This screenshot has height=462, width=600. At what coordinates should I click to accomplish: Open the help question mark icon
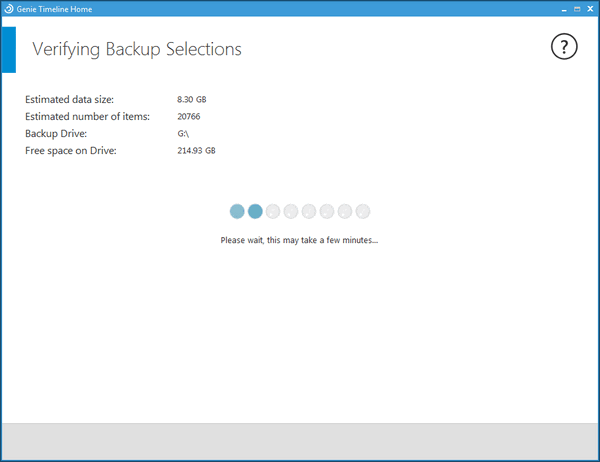tap(564, 47)
